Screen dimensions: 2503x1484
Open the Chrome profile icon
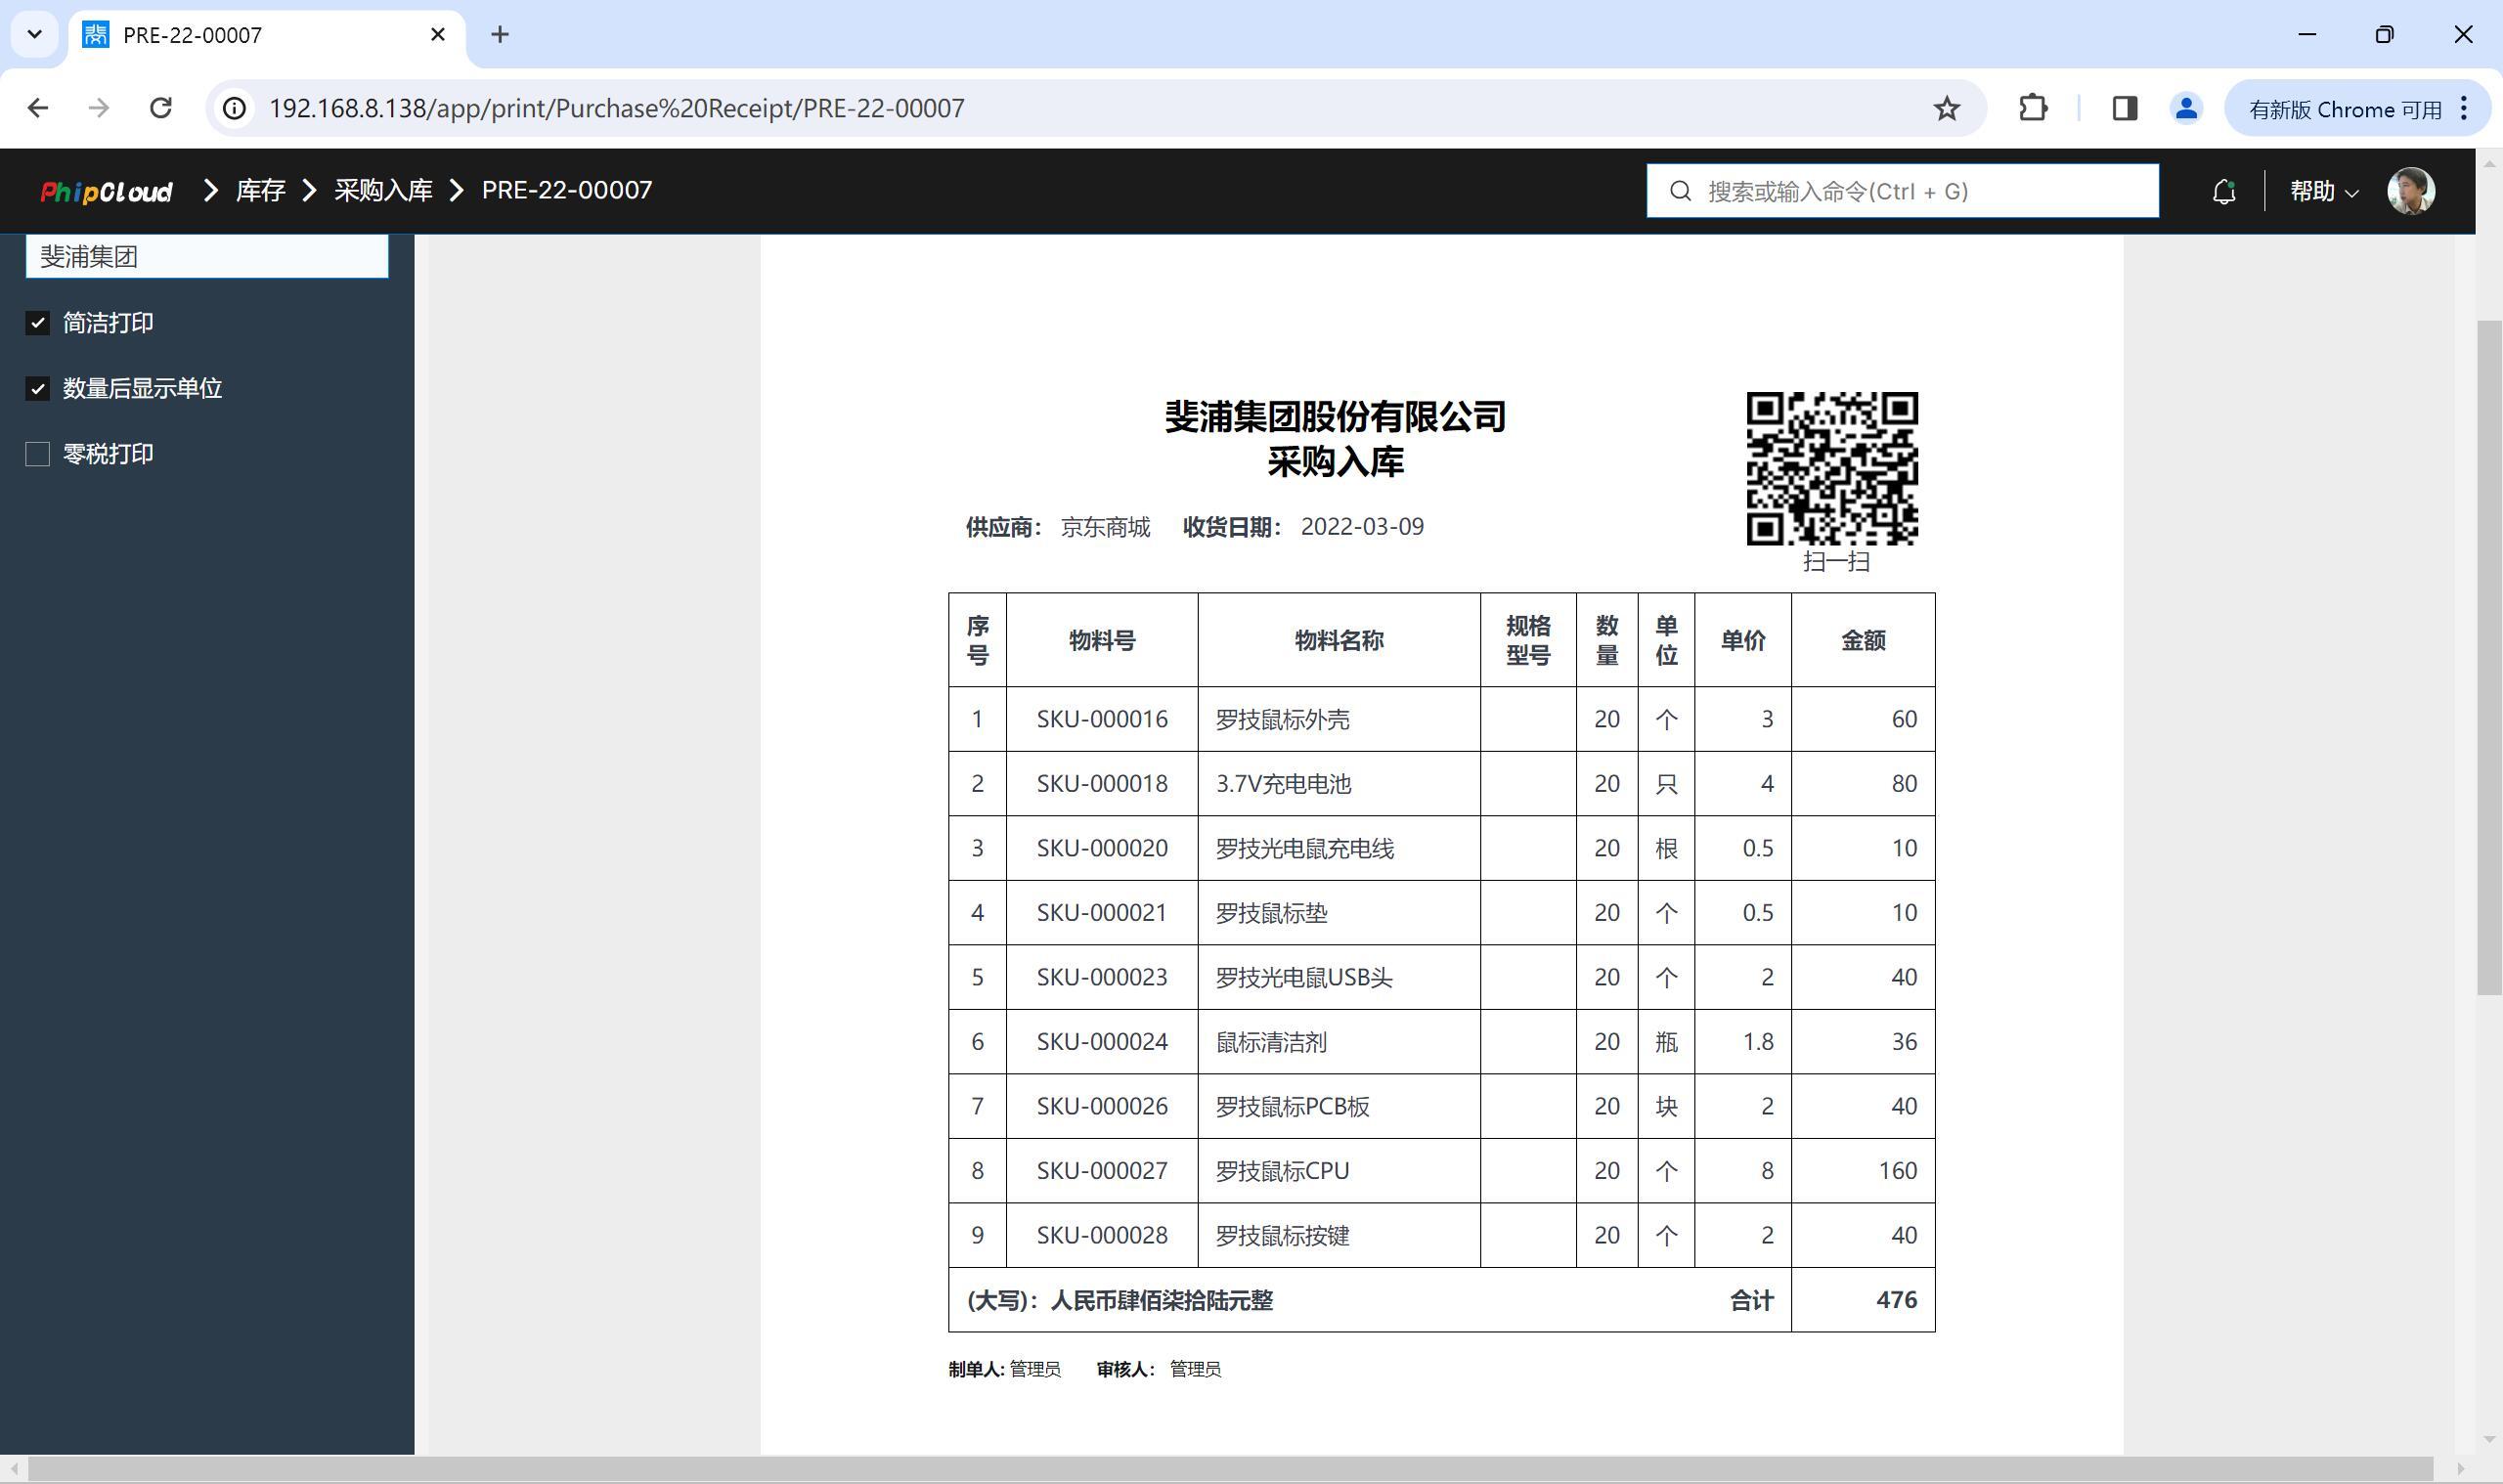click(2186, 108)
